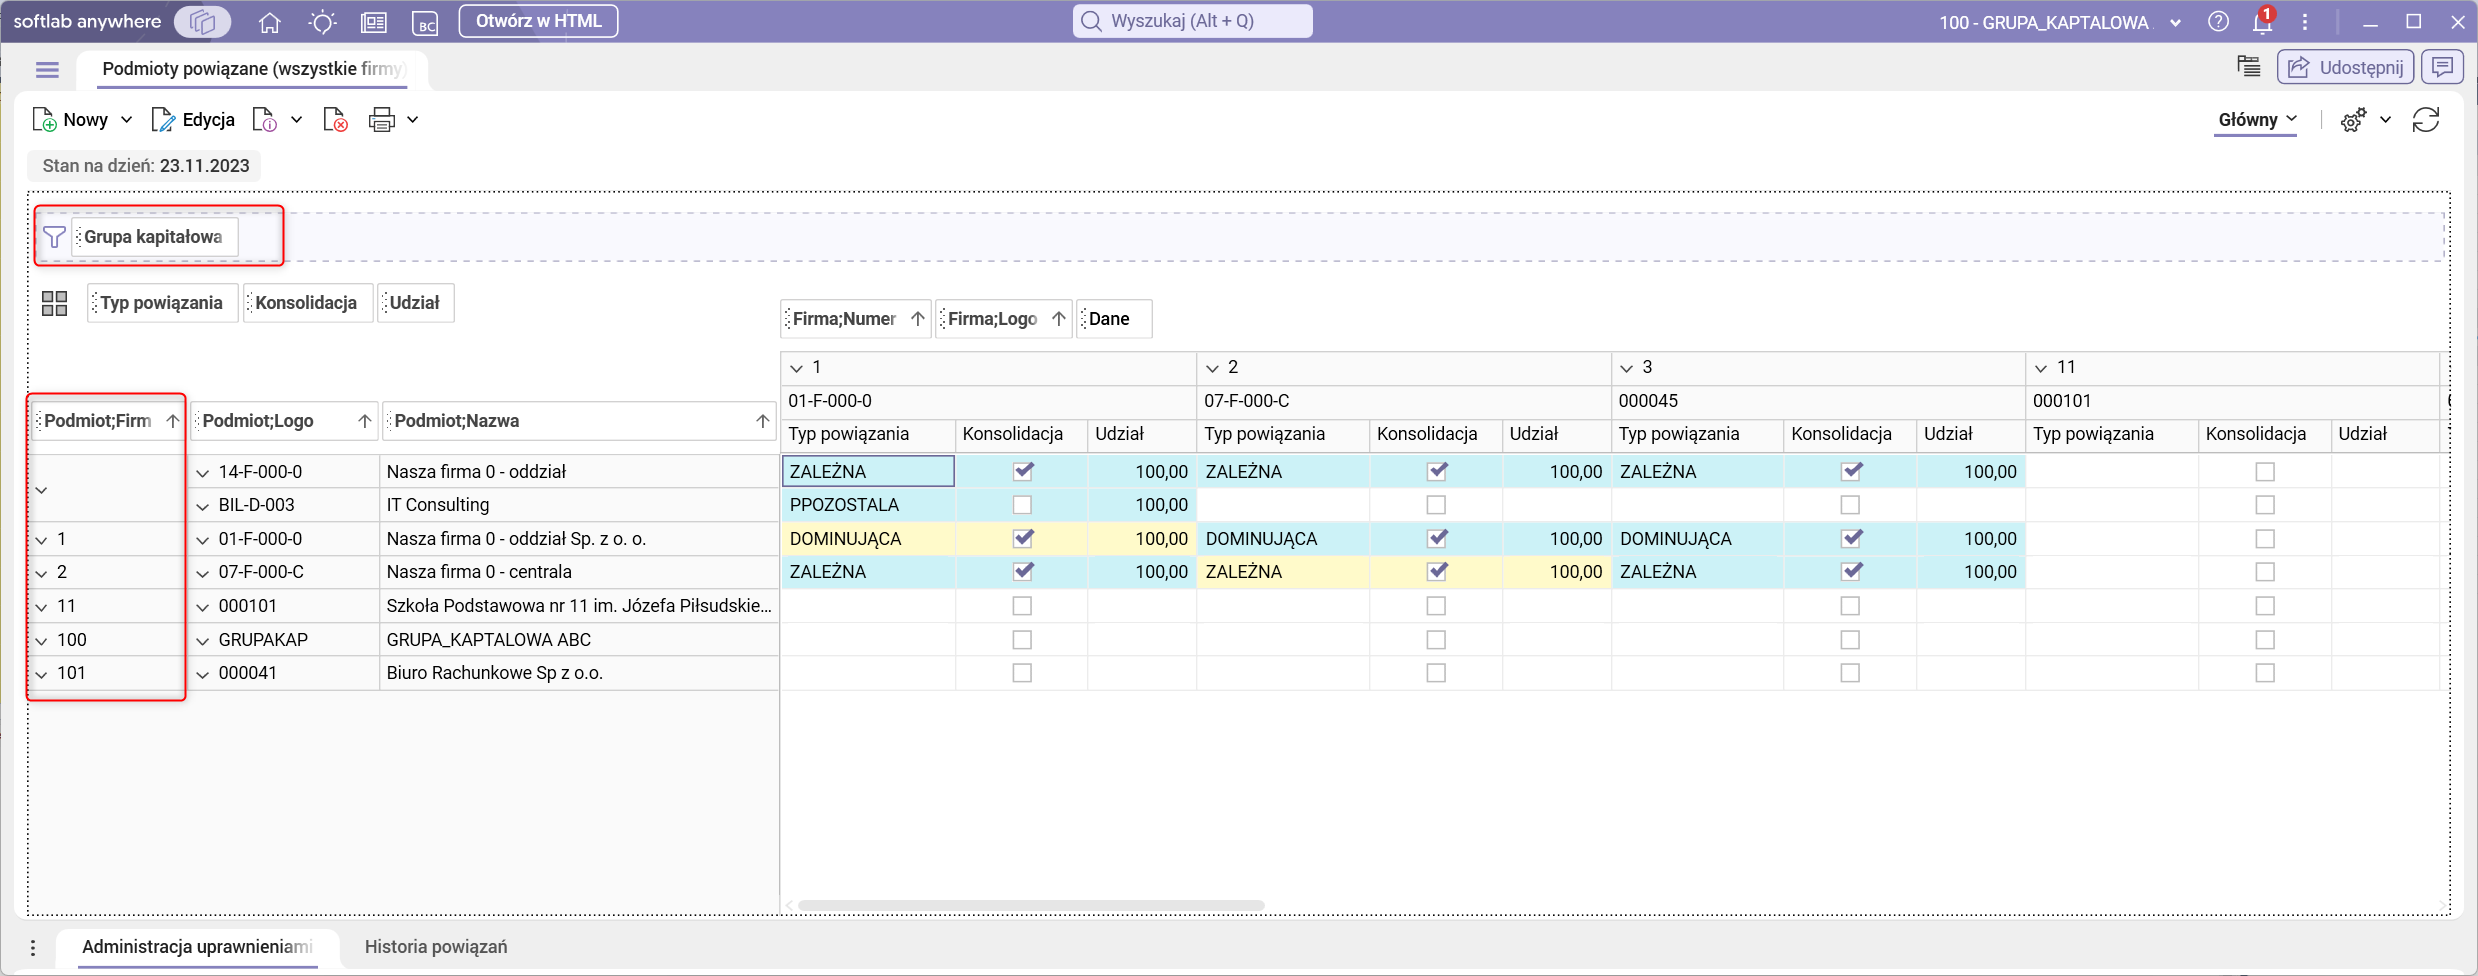Click the horizontal scrollbar under the table

click(x=1031, y=906)
